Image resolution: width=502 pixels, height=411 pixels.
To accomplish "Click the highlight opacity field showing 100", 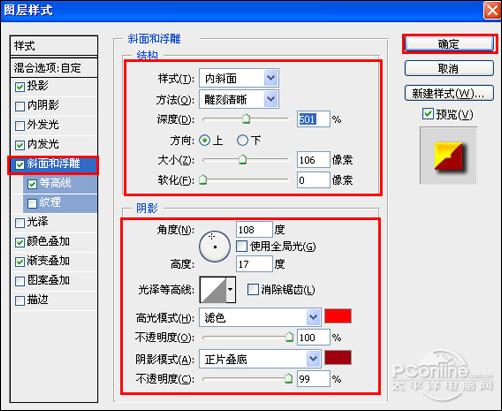I will point(313,337).
